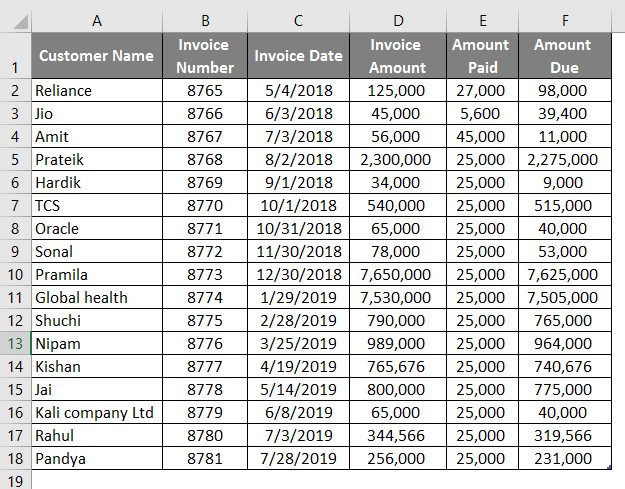This screenshot has width=625, height=489.
Task: Select row 13 header
Action: [x=15, y=343]
